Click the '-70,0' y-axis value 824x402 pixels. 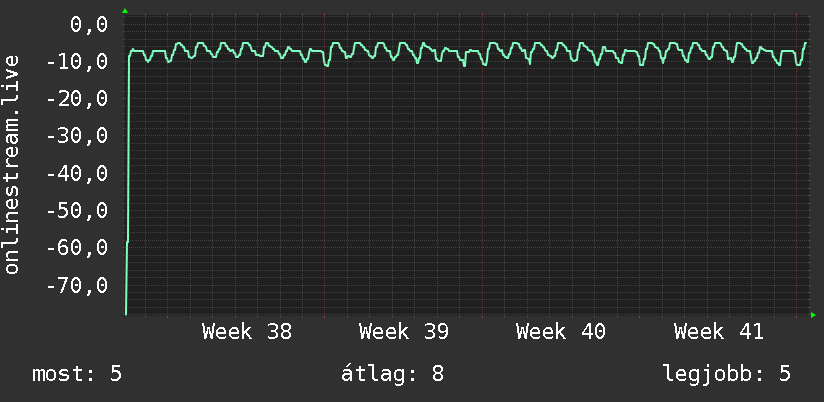pyautogui.click(x=77, y=286)
